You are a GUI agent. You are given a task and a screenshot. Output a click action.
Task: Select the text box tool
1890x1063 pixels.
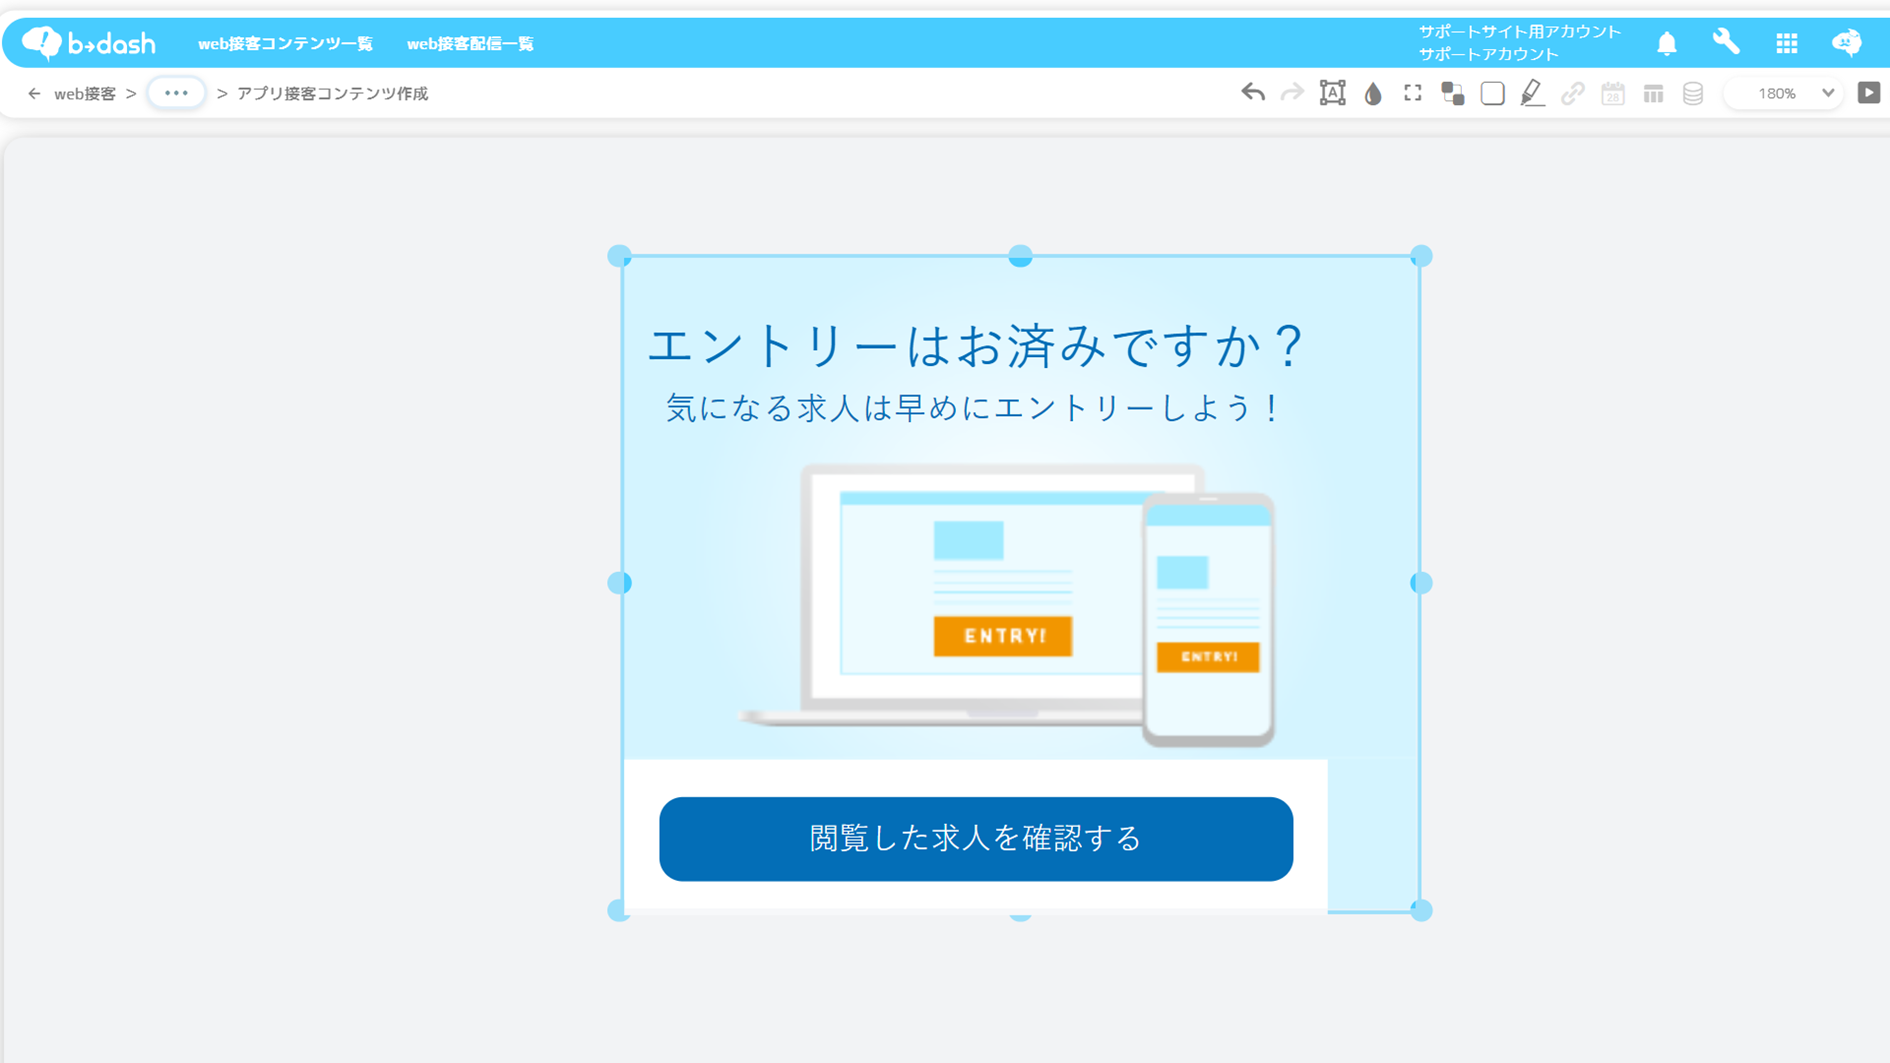tap(1332, 93)
